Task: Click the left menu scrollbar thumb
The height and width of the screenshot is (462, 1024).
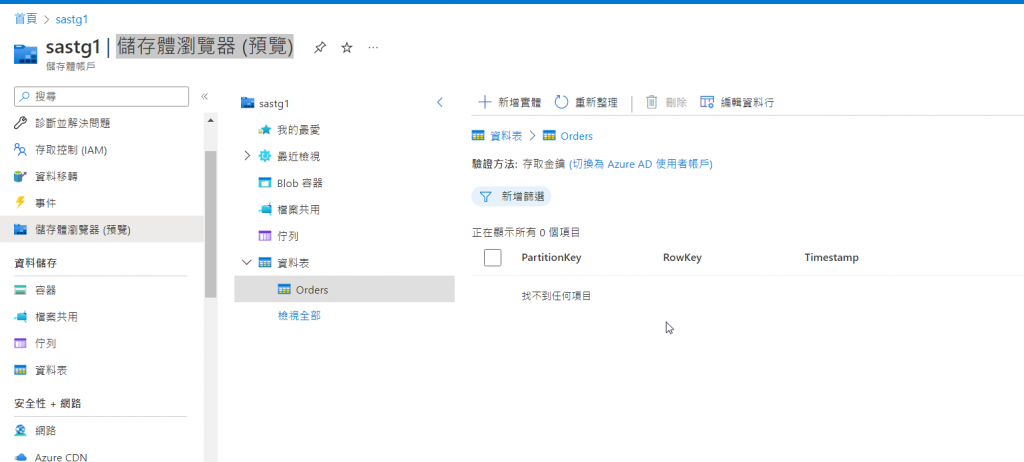Action: [x=210, y=224]
